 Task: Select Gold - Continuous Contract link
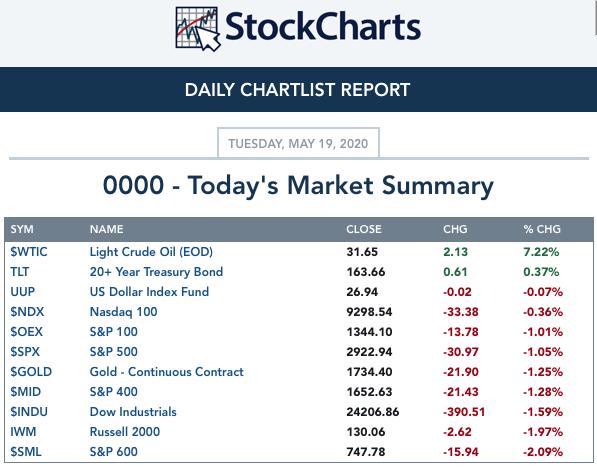click(167, 372)
